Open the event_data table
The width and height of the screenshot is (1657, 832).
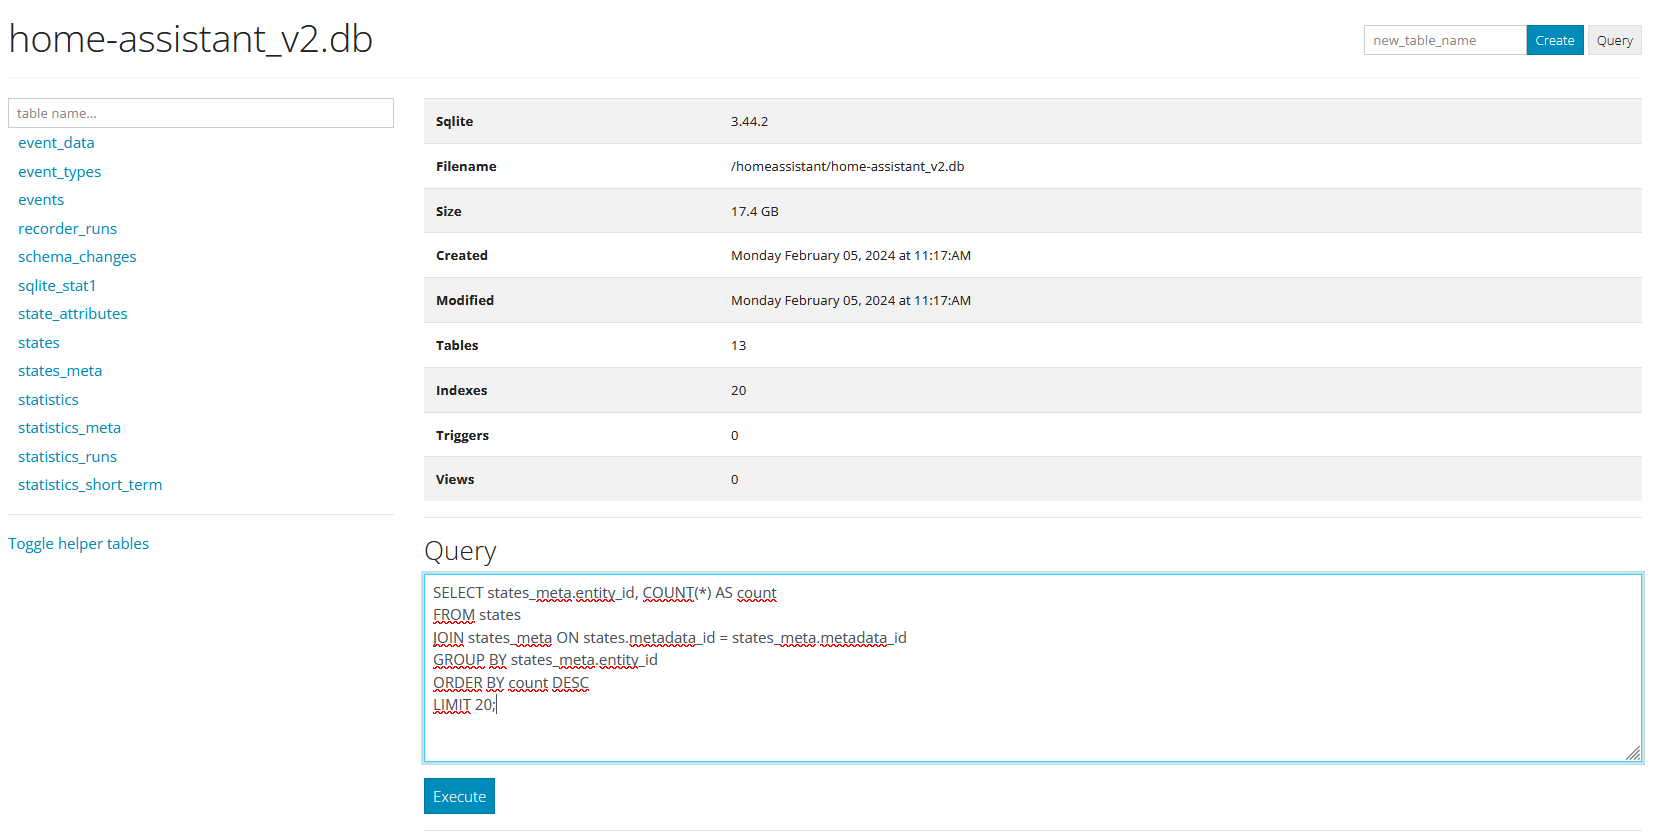coord(56,143)
